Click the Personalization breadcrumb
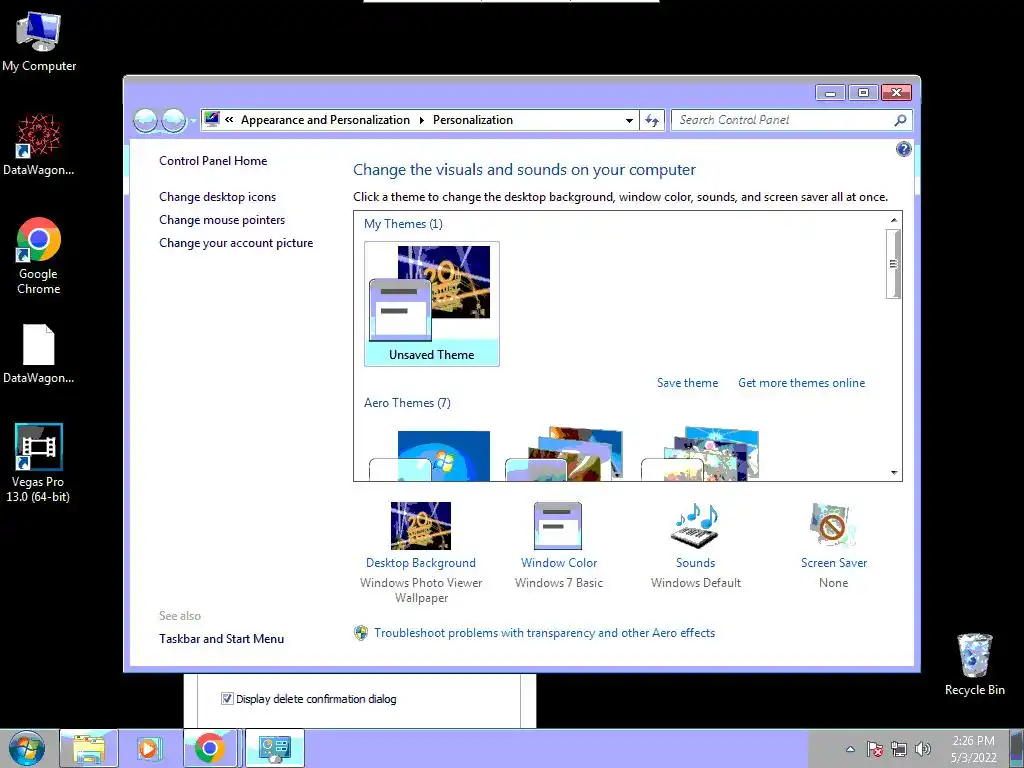Screen dimensions: 1024x768 click(473, 120)
